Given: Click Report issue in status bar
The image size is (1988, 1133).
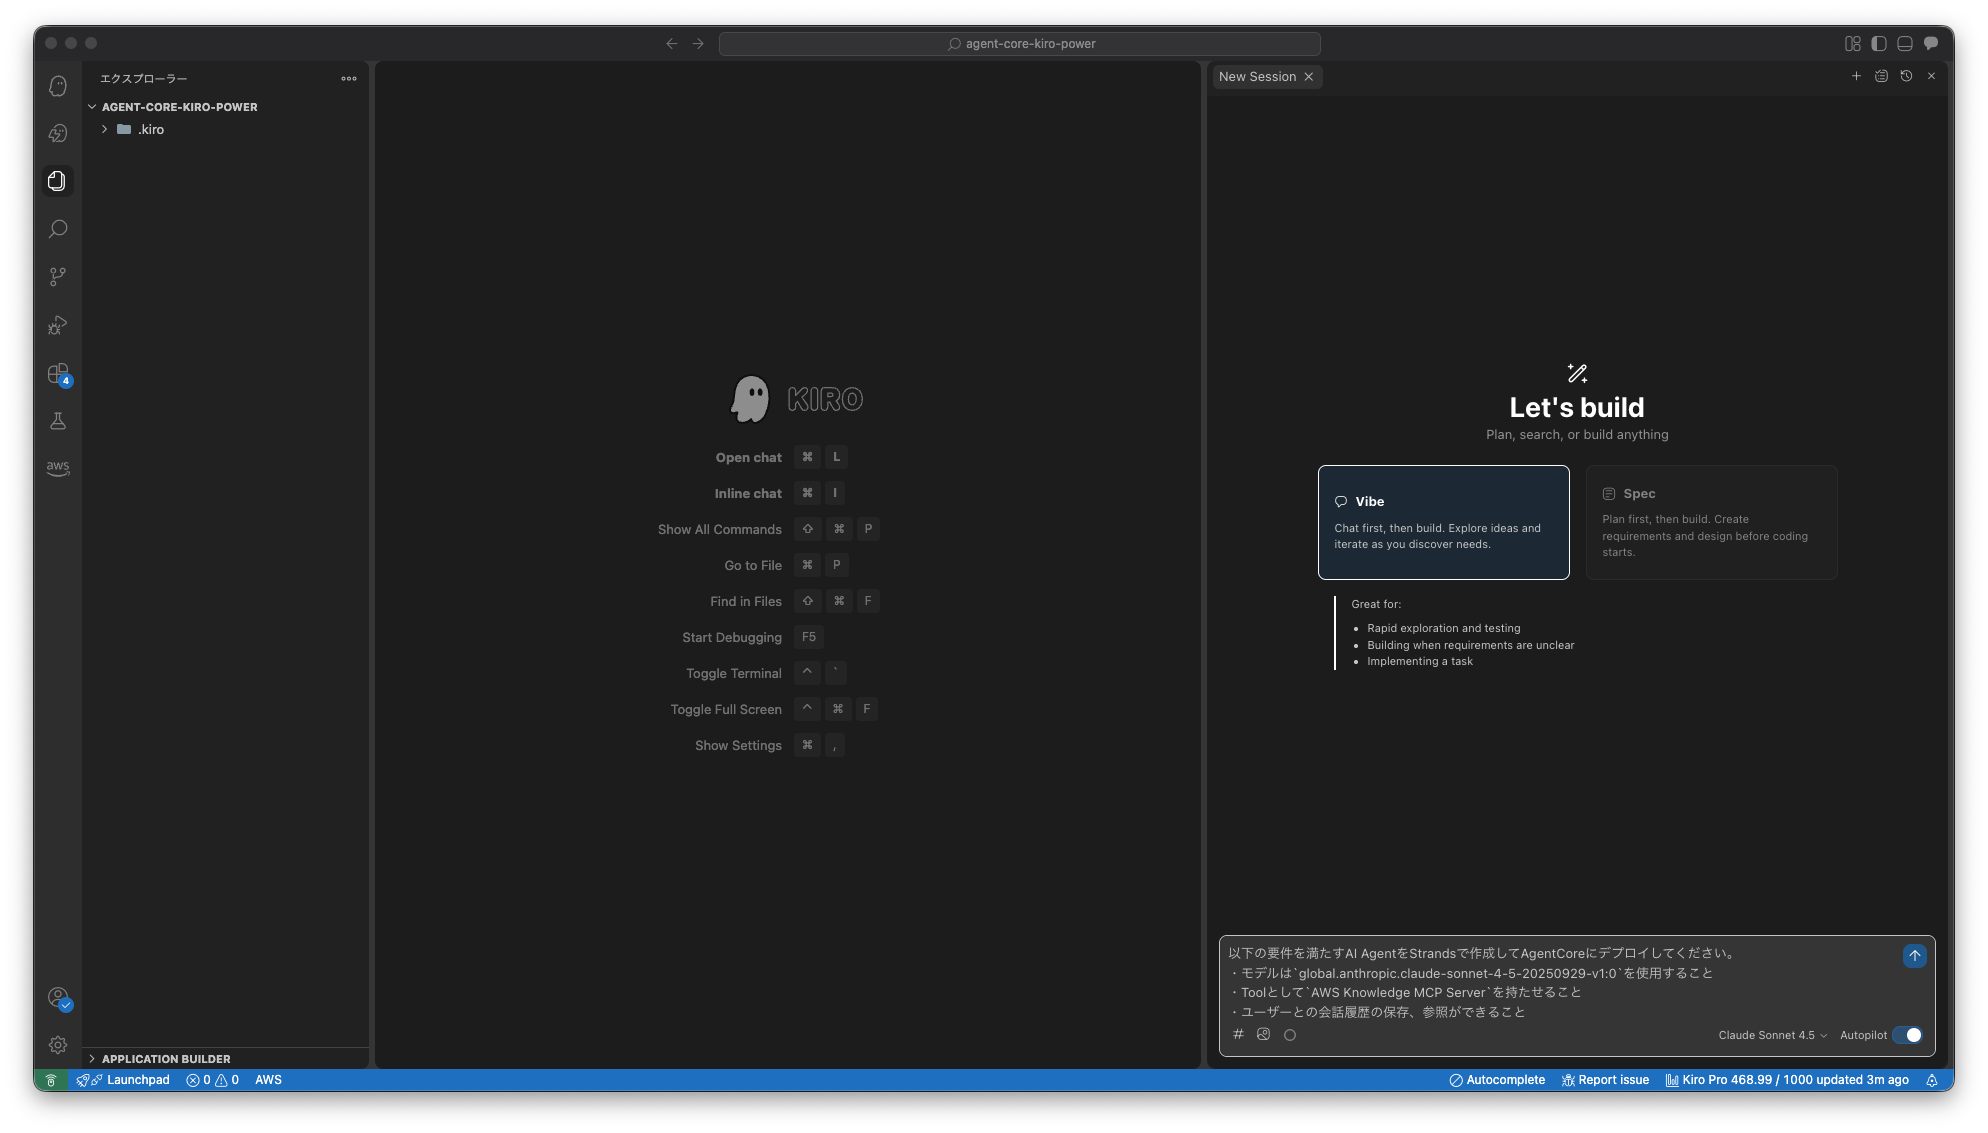Looking at the screenshot, I should tap(1605, 1080).
